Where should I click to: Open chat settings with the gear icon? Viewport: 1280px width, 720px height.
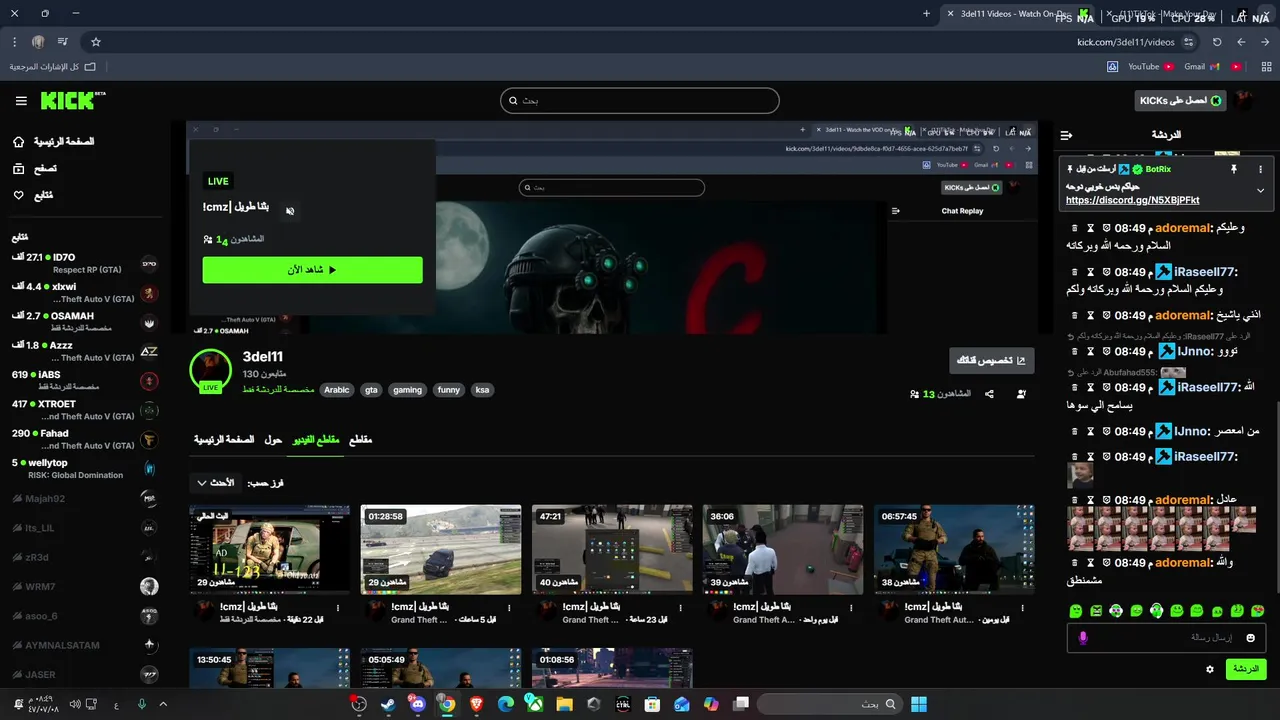(1210, 669)
